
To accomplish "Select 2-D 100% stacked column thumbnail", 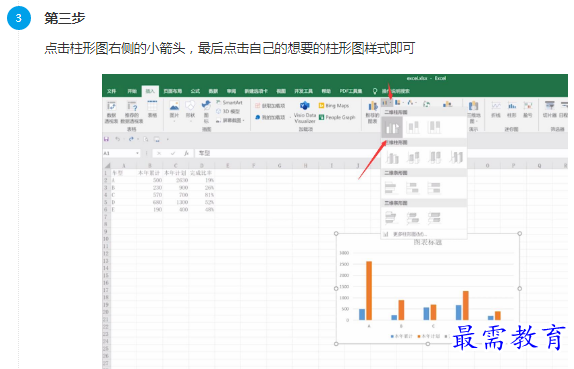I will point(435,127).
